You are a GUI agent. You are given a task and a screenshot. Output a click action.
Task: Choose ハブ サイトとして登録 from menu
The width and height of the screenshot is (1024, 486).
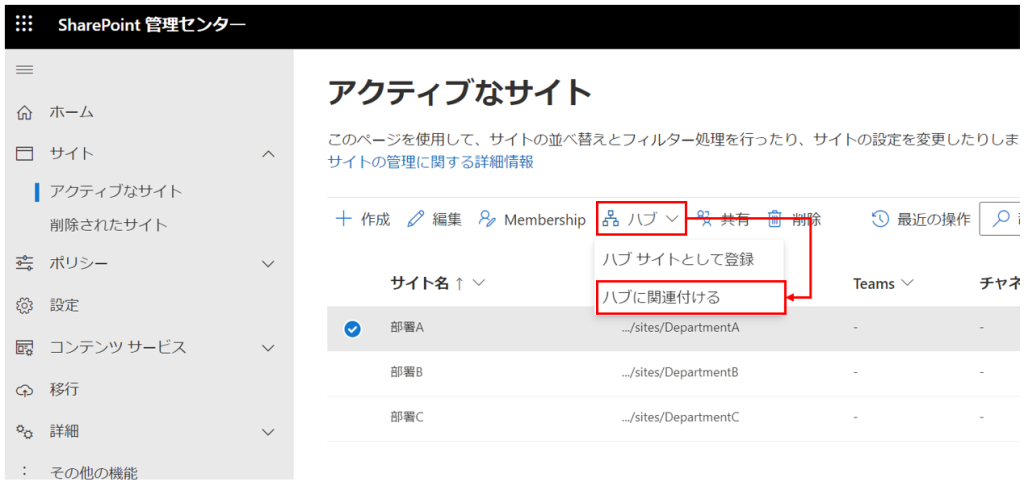click(x=677, y=258)
